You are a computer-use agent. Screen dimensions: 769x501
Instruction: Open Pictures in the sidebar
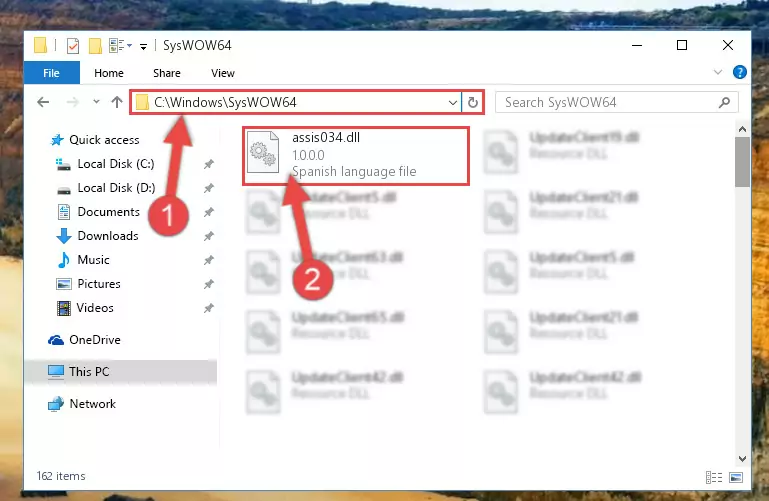[x=99, y=284]
